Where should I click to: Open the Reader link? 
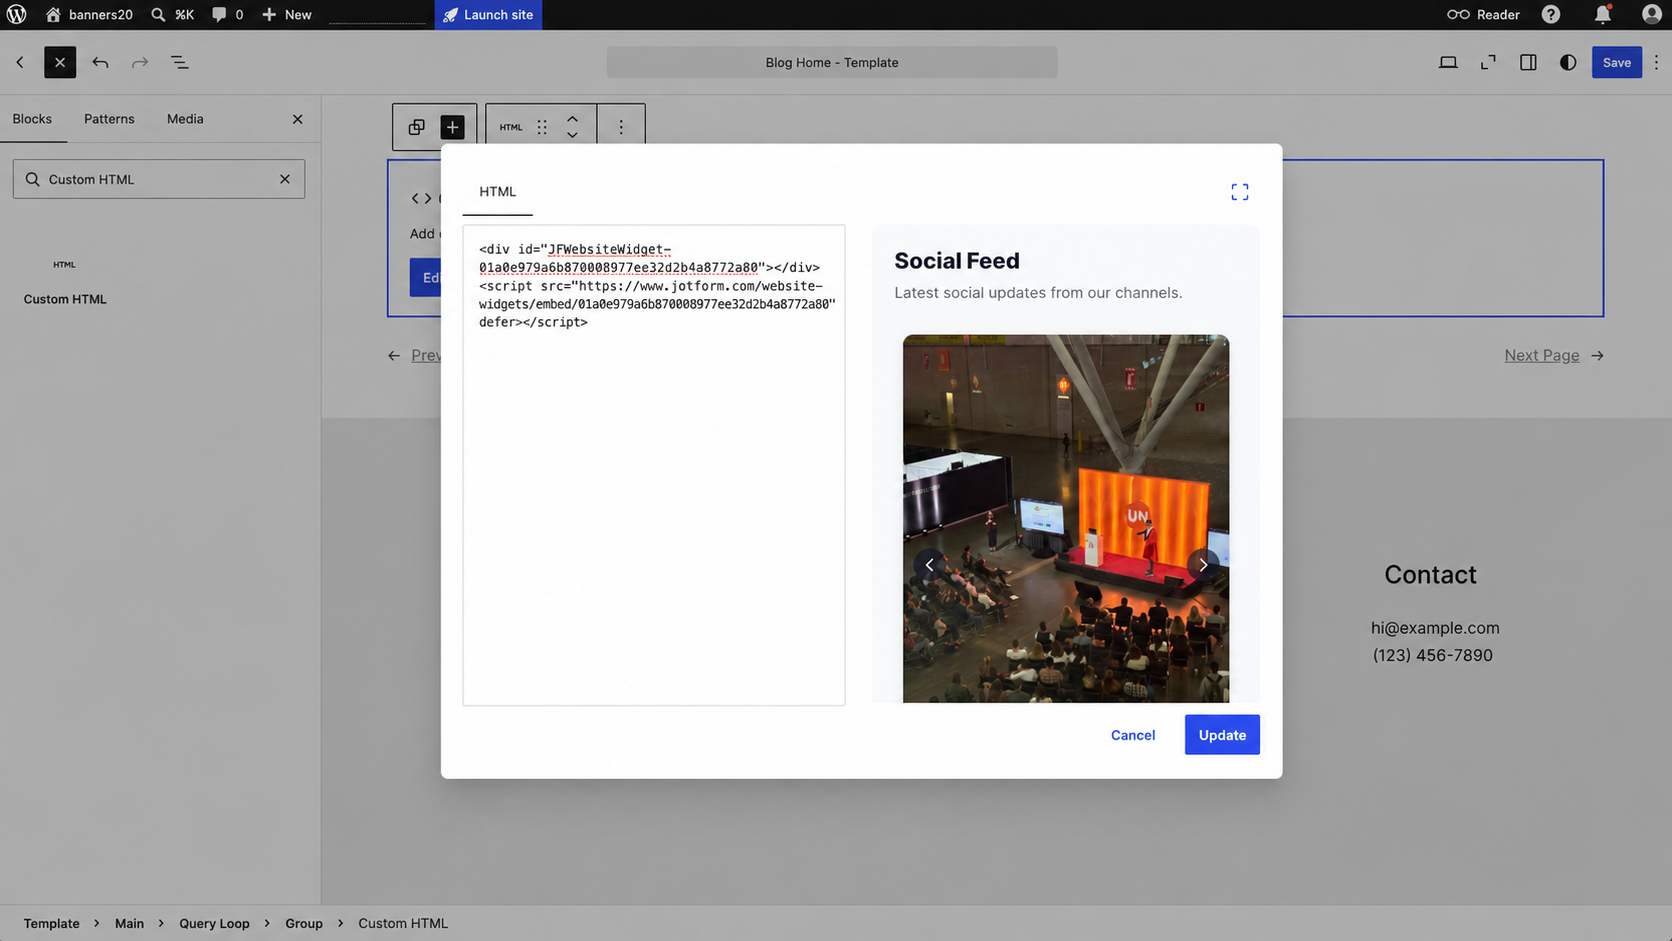click(1483, 15)
